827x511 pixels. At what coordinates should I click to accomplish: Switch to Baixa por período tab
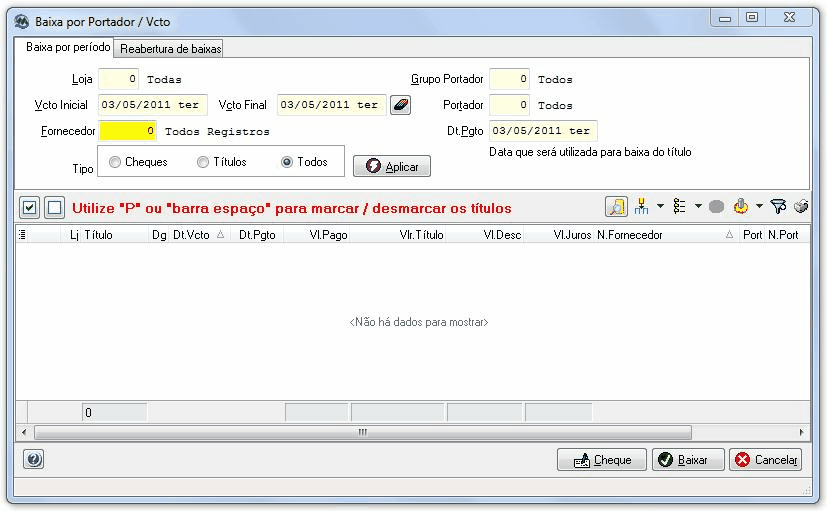pos(68,47)
